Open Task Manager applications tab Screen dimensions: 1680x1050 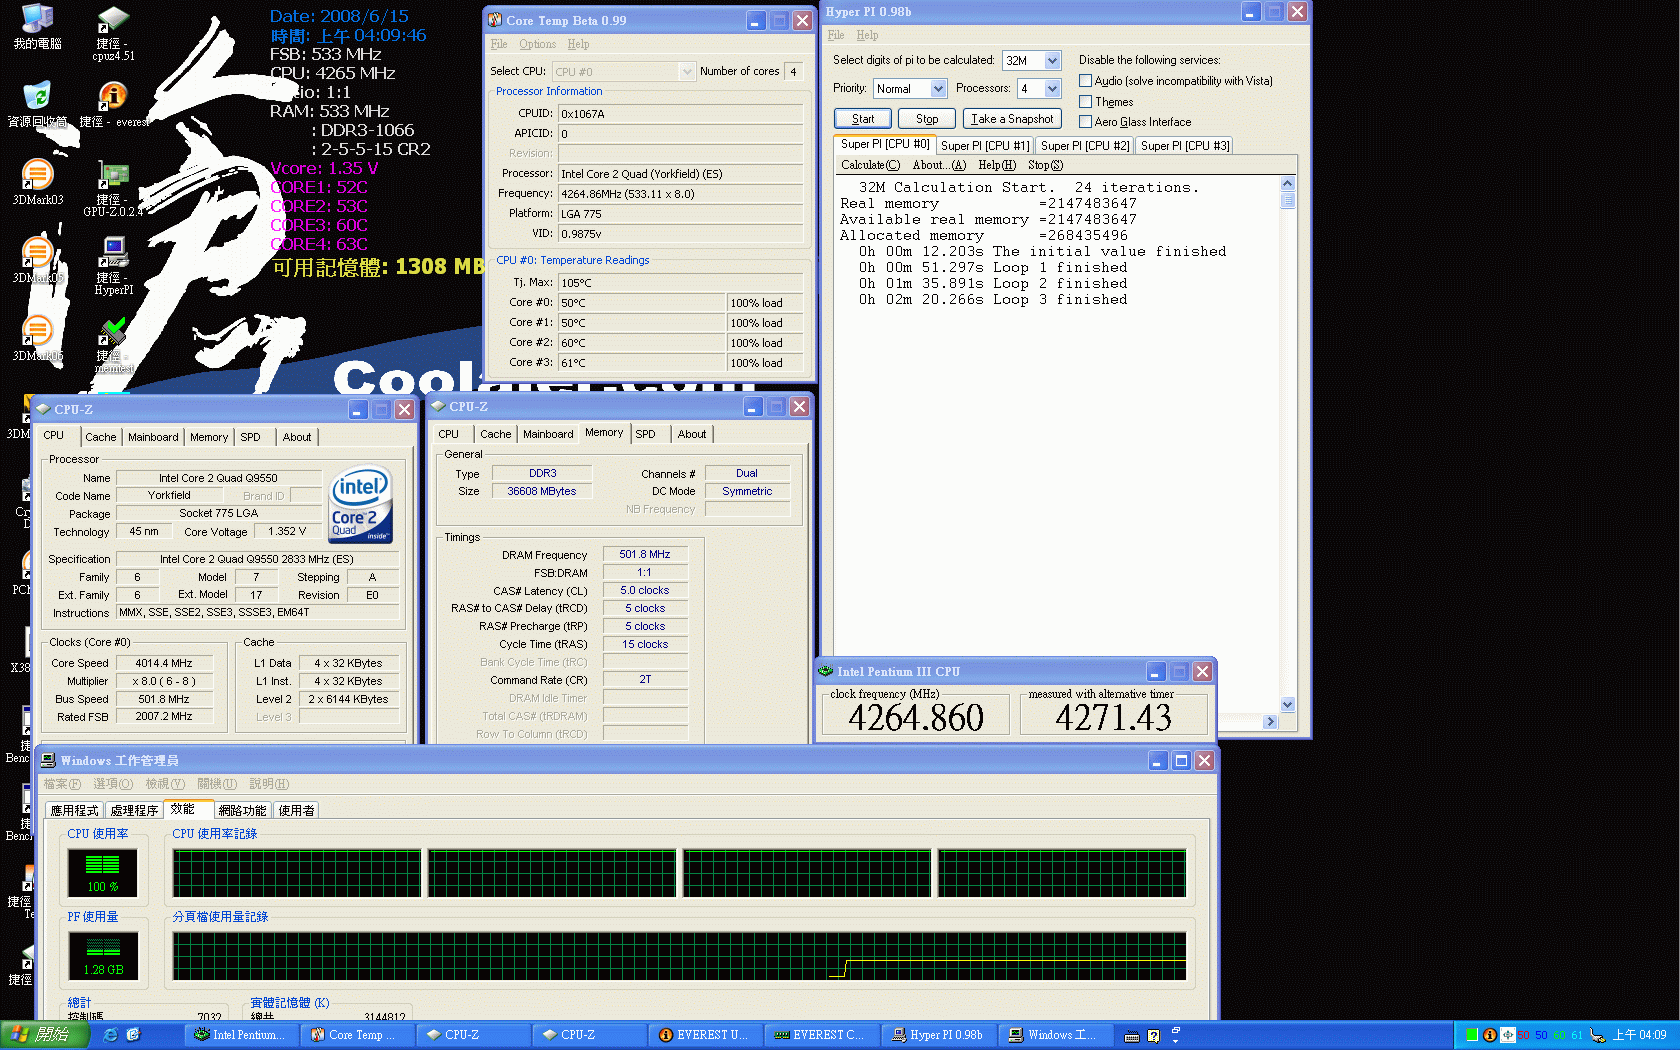click(x=74, y=811)
